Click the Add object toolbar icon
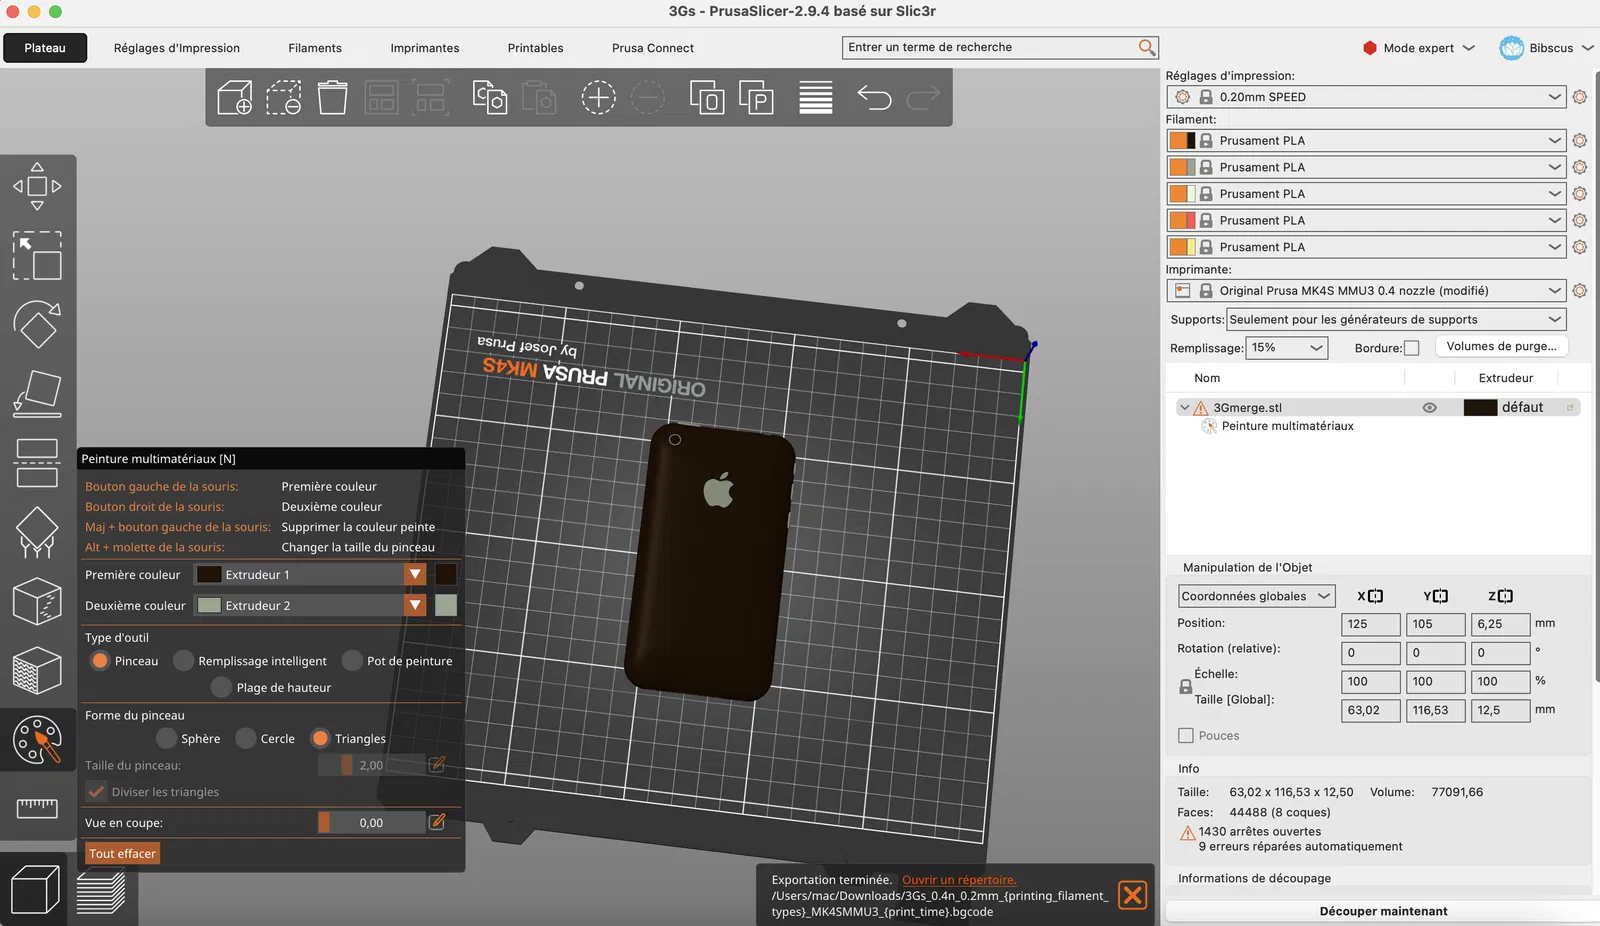Image resolution: width=1600 pixels, height=926 pixels. point(234,98)
